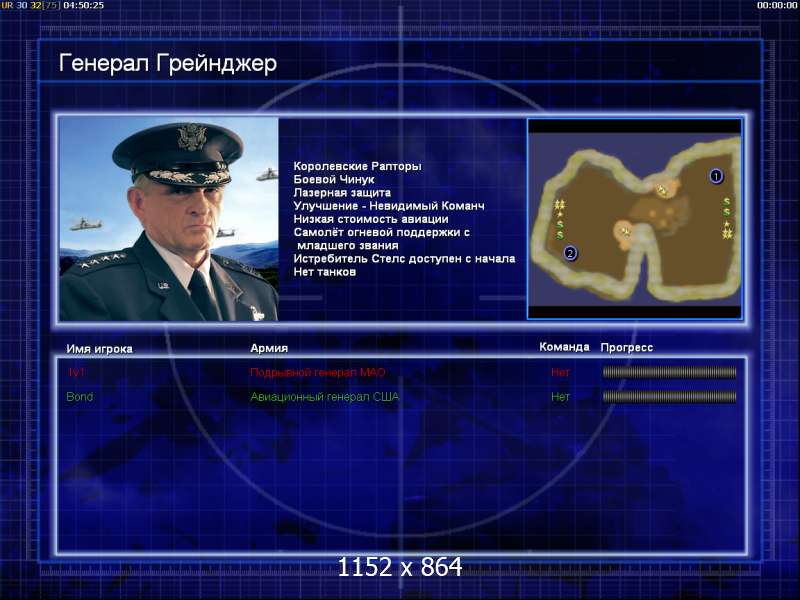This screenshot has width=800, height=600.
Task: Click the 04:50:25 clock readout
Action: pyautogui.click(x=84, y=5)
